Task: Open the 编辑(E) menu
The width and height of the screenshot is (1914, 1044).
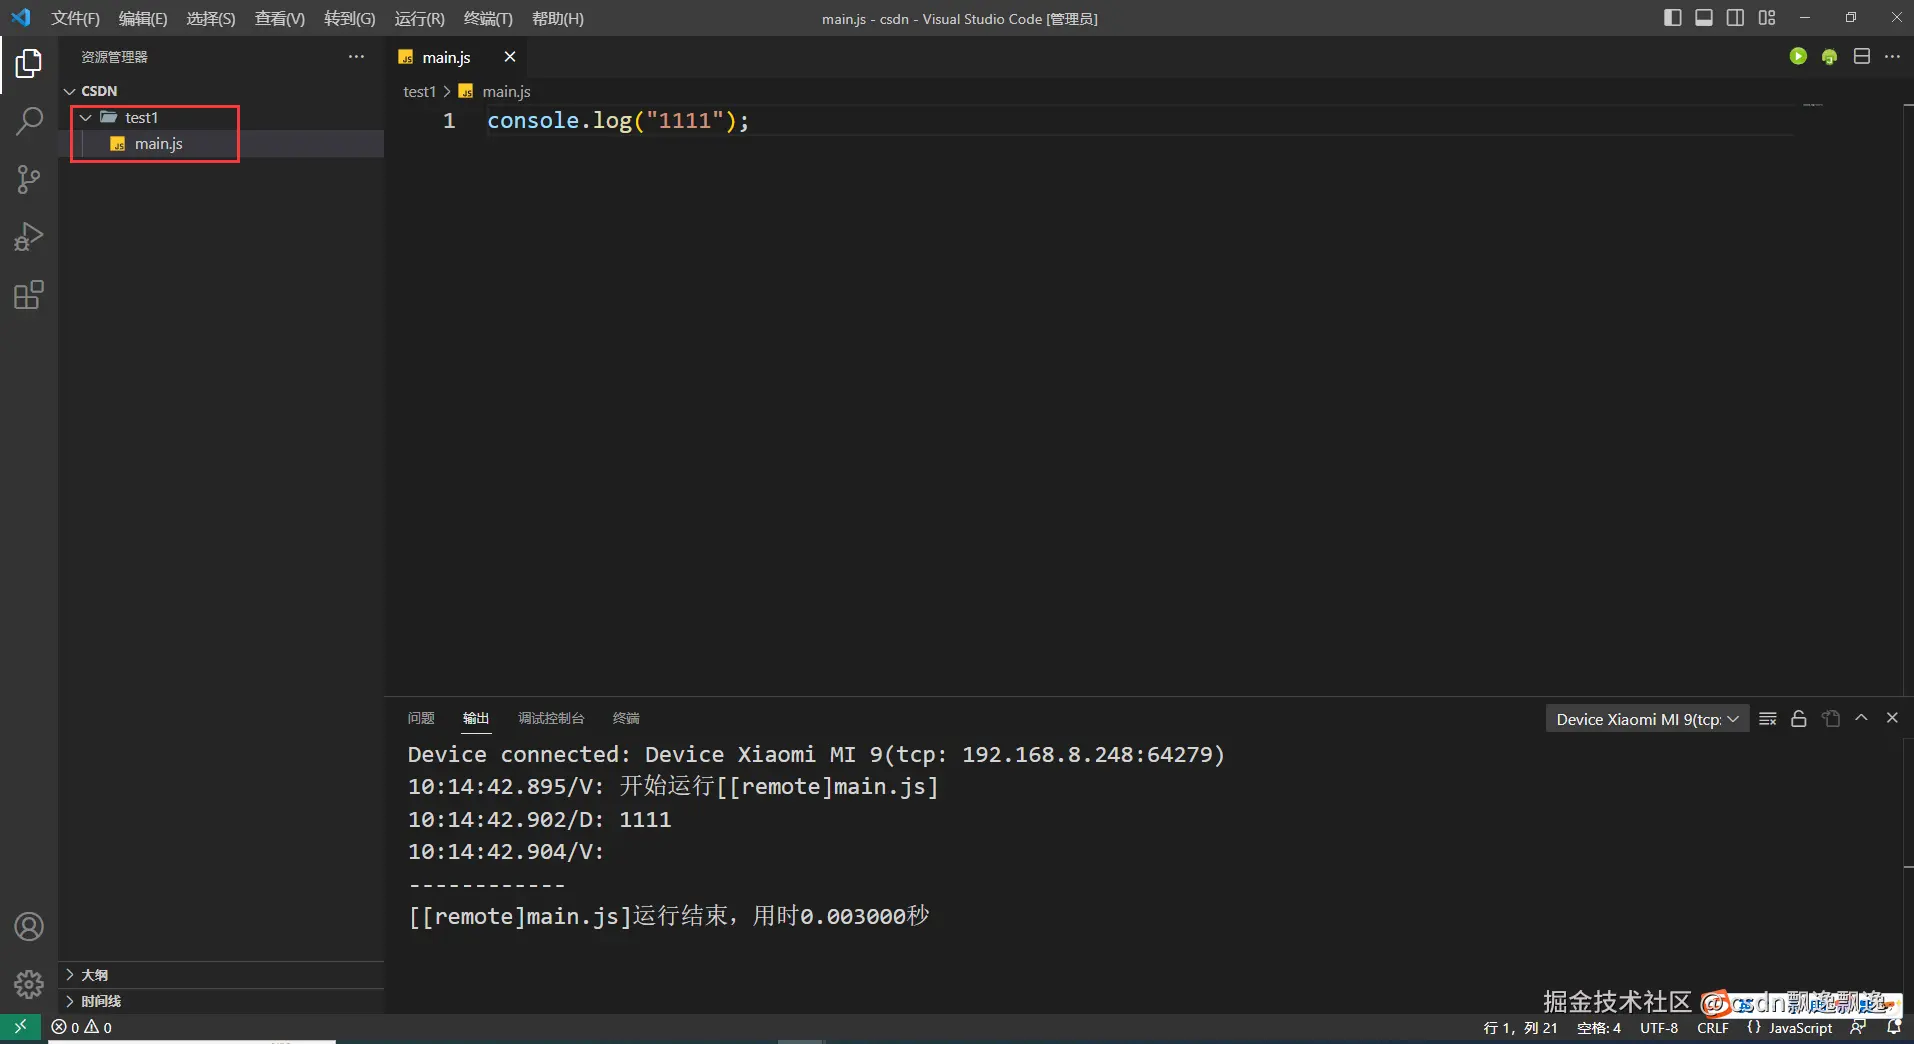Action: pos(143,19)
